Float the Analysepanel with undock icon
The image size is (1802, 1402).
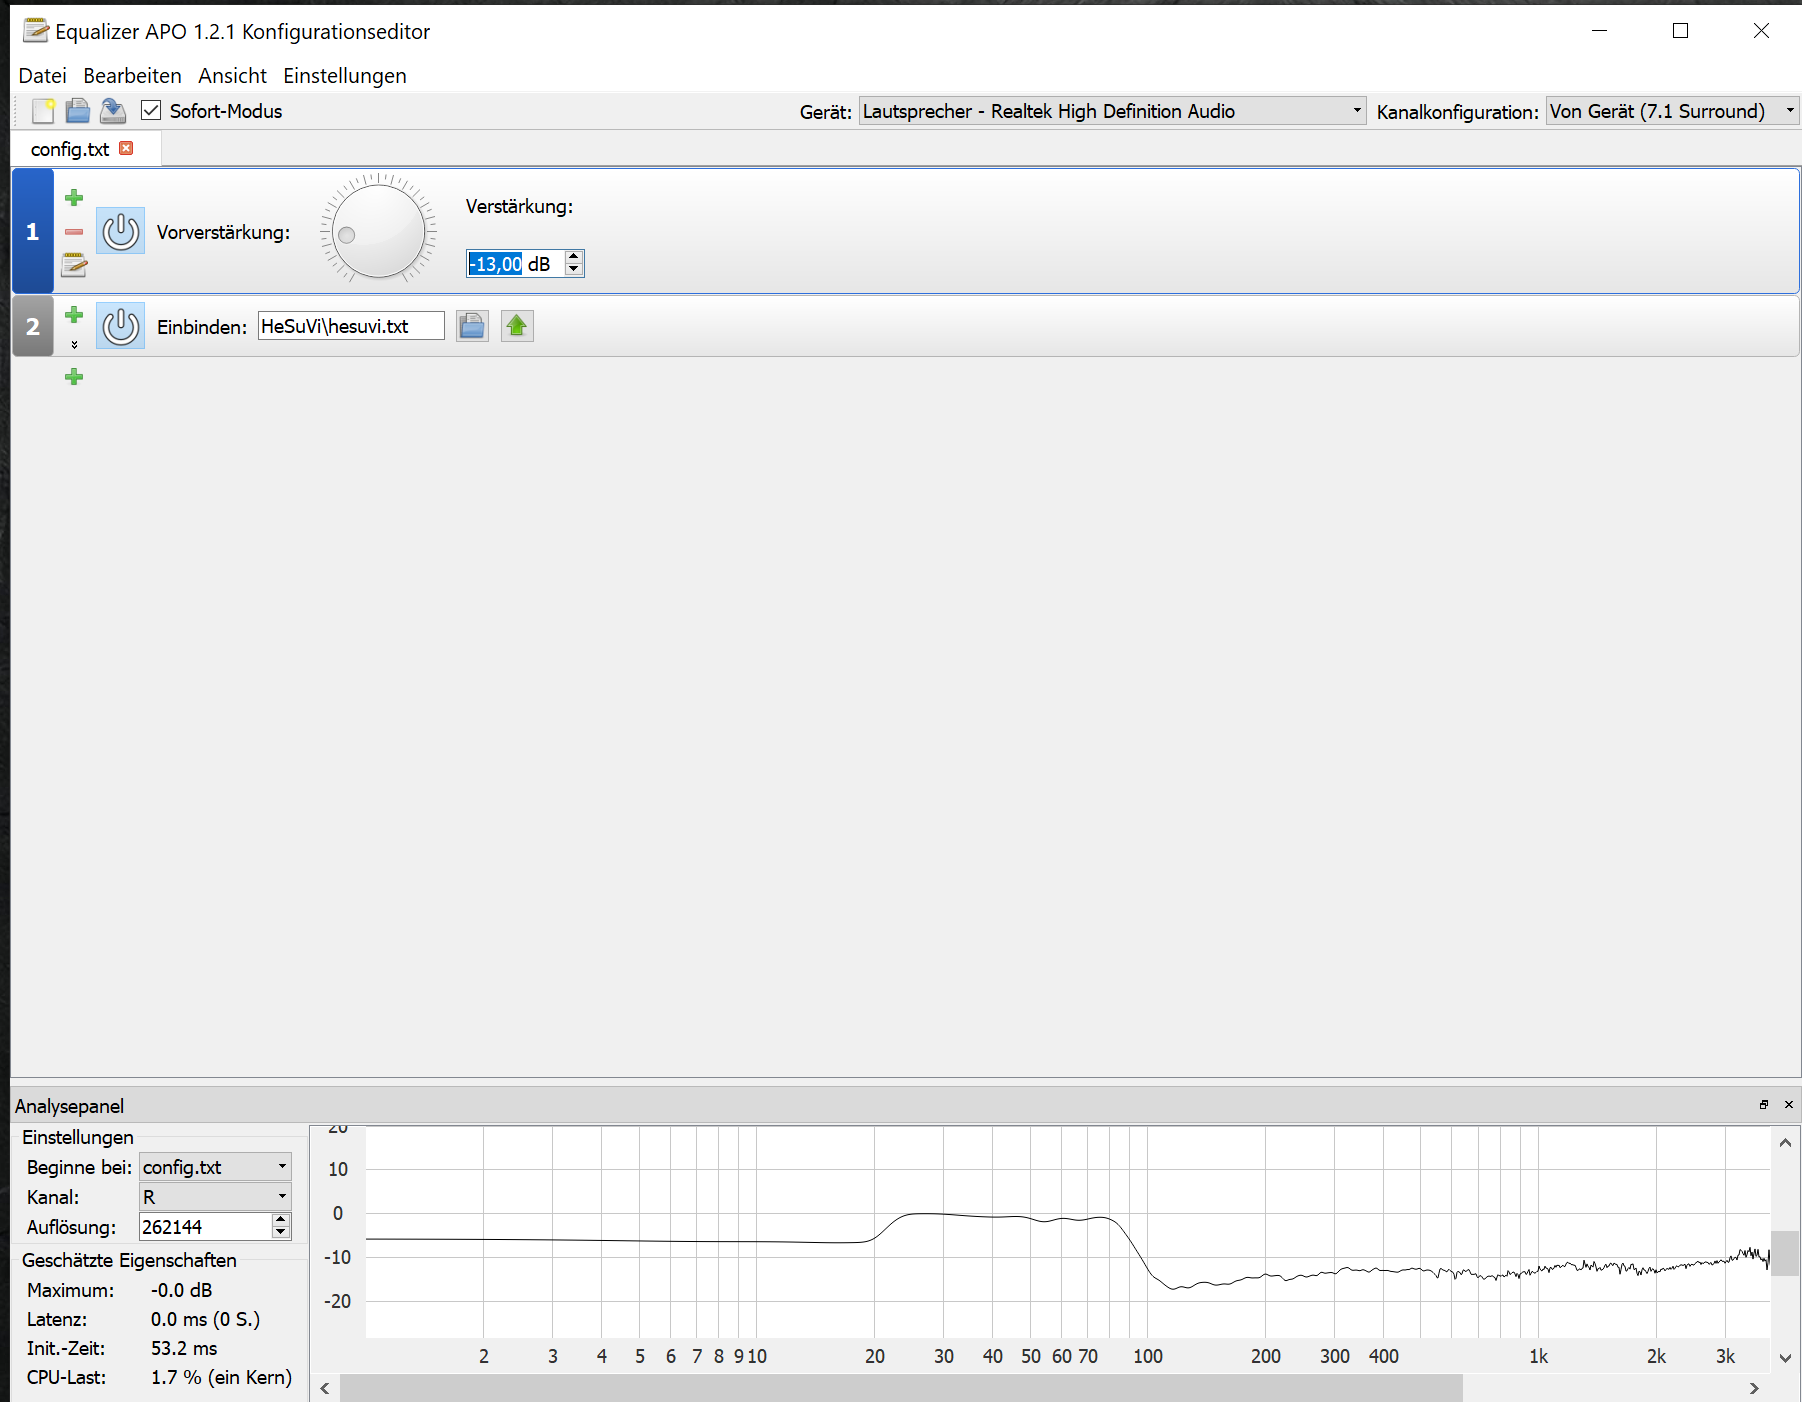point(1764,1105)
